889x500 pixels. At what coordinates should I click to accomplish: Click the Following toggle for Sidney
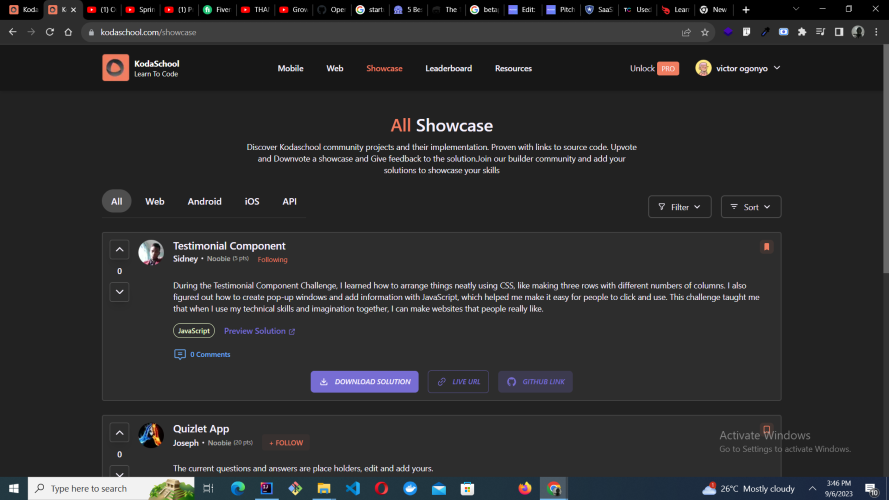tap(273, 260)
